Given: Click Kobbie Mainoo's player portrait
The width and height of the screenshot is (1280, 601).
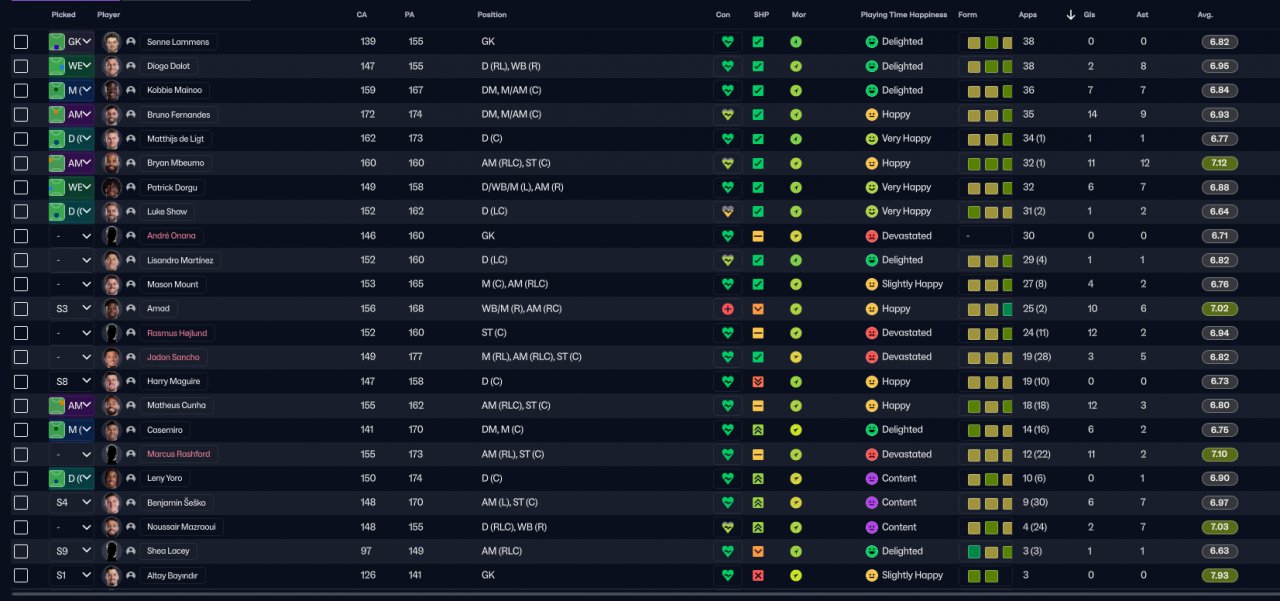Looking at the screenshot, I should click(112, 90).
